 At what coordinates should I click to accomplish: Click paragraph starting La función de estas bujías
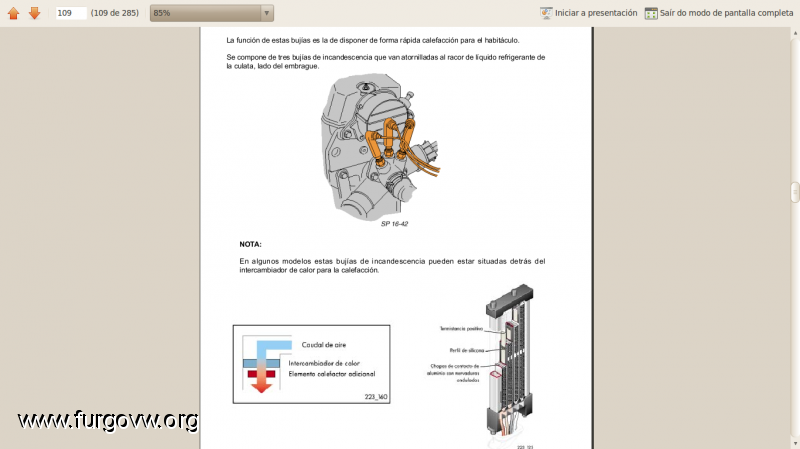coord(373,40)
